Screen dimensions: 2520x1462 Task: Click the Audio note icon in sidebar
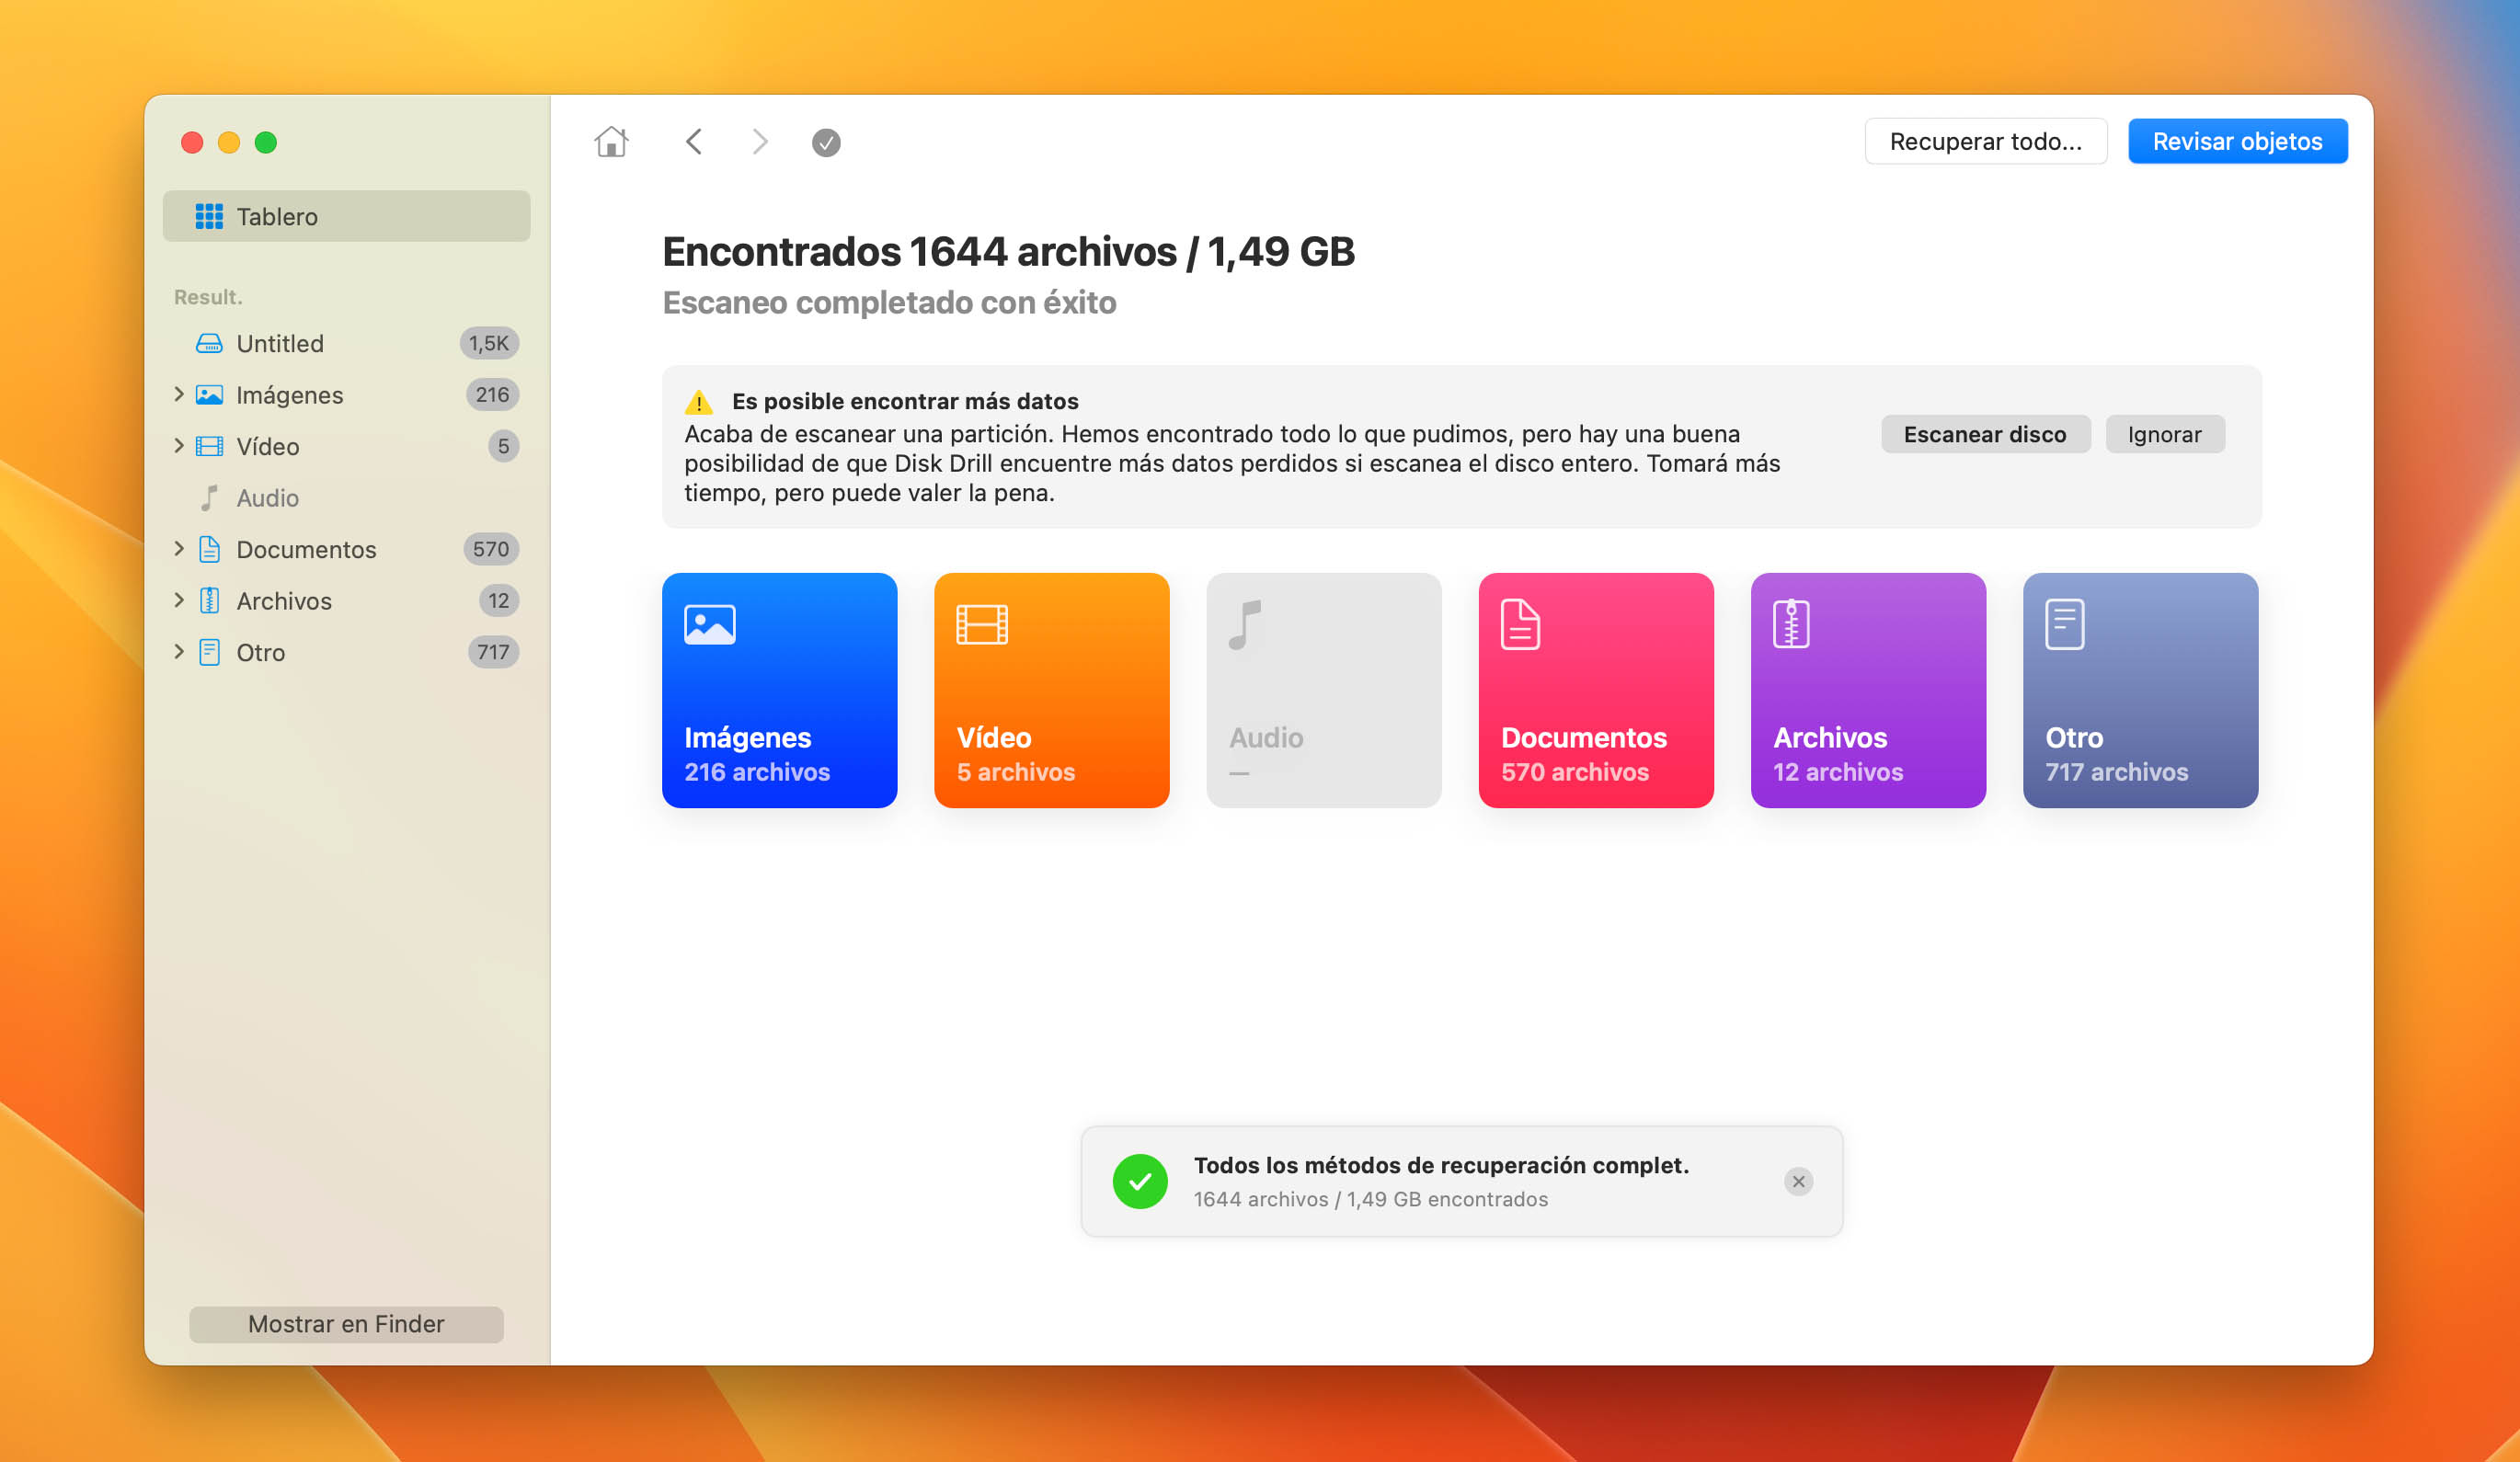click(209, 498)
